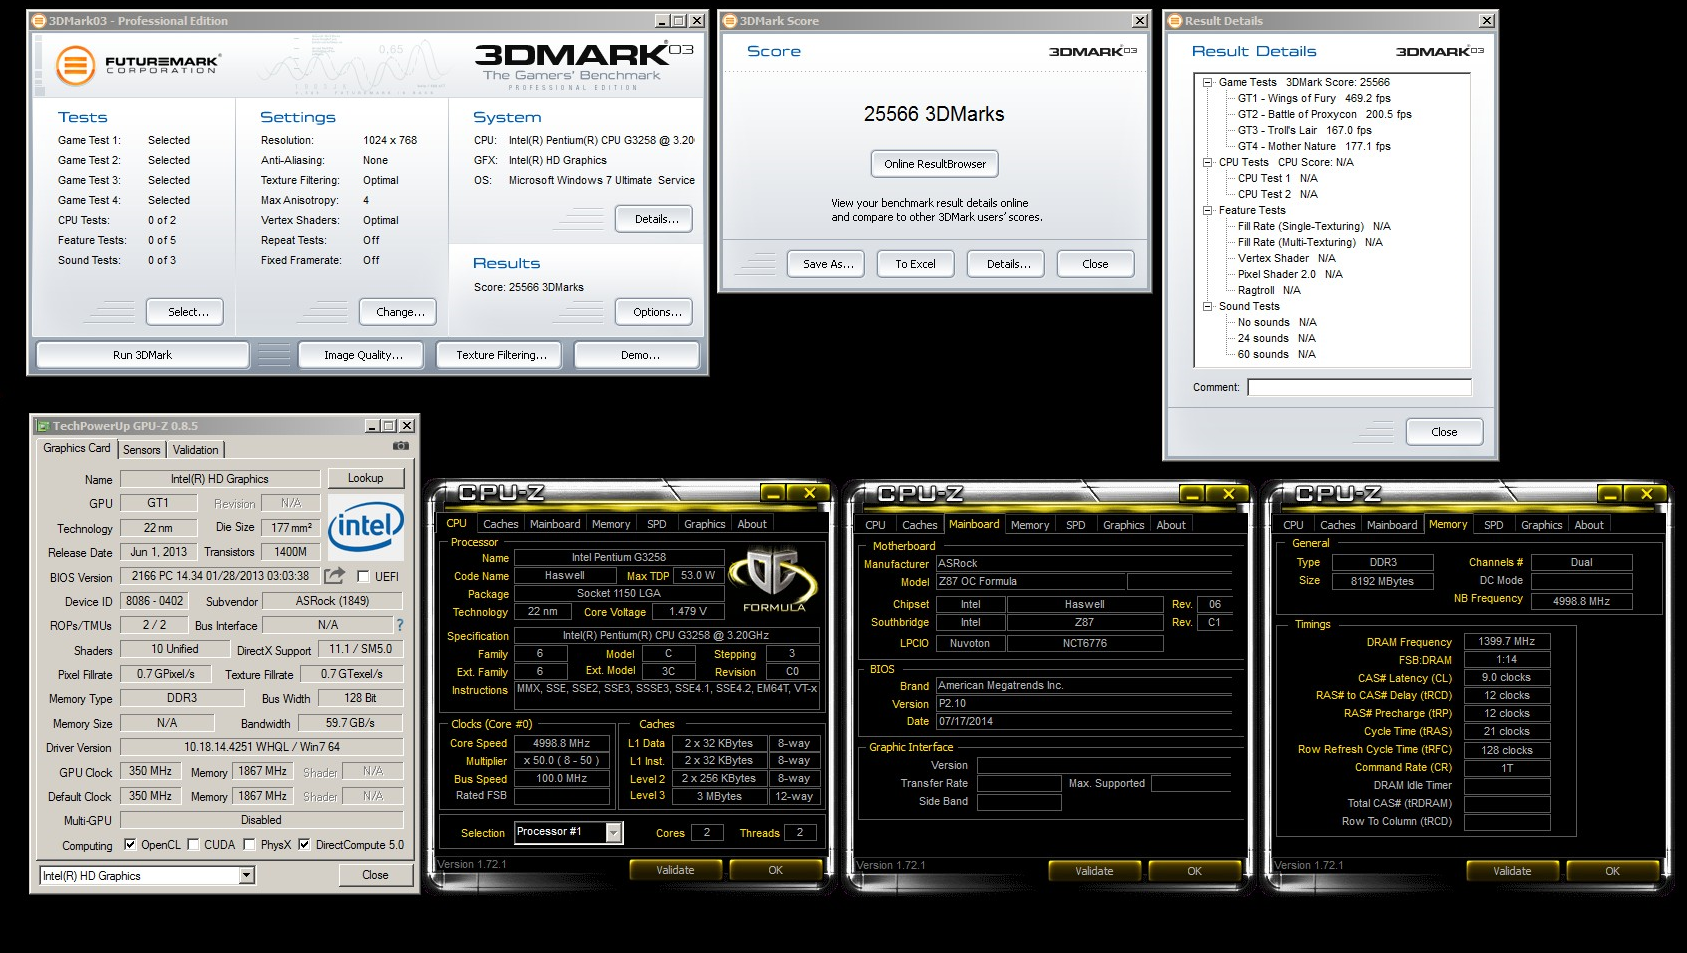Open SPD tab in CPU-Z Mainboard window
This screenshot has height=953, width=1687.
[x=1076, y=525]
